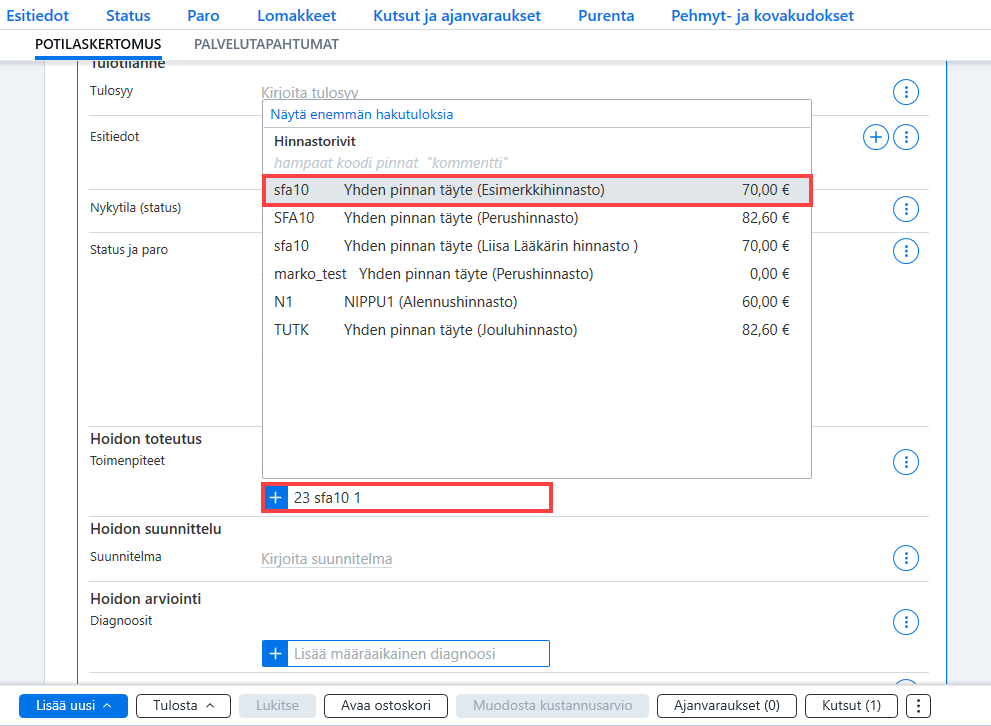
Task: Open the three-dot menu for Nykytila (status)
Action: pos(906,209)
